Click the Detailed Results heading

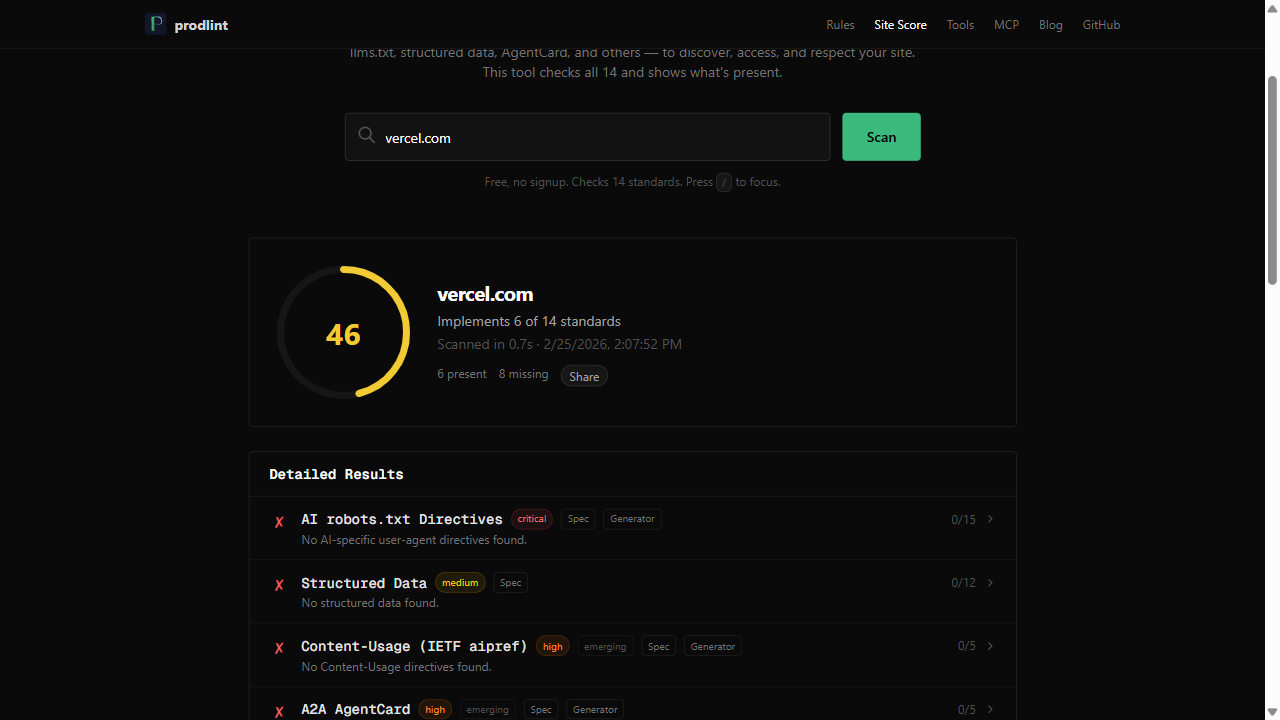(x=336, y=474)
